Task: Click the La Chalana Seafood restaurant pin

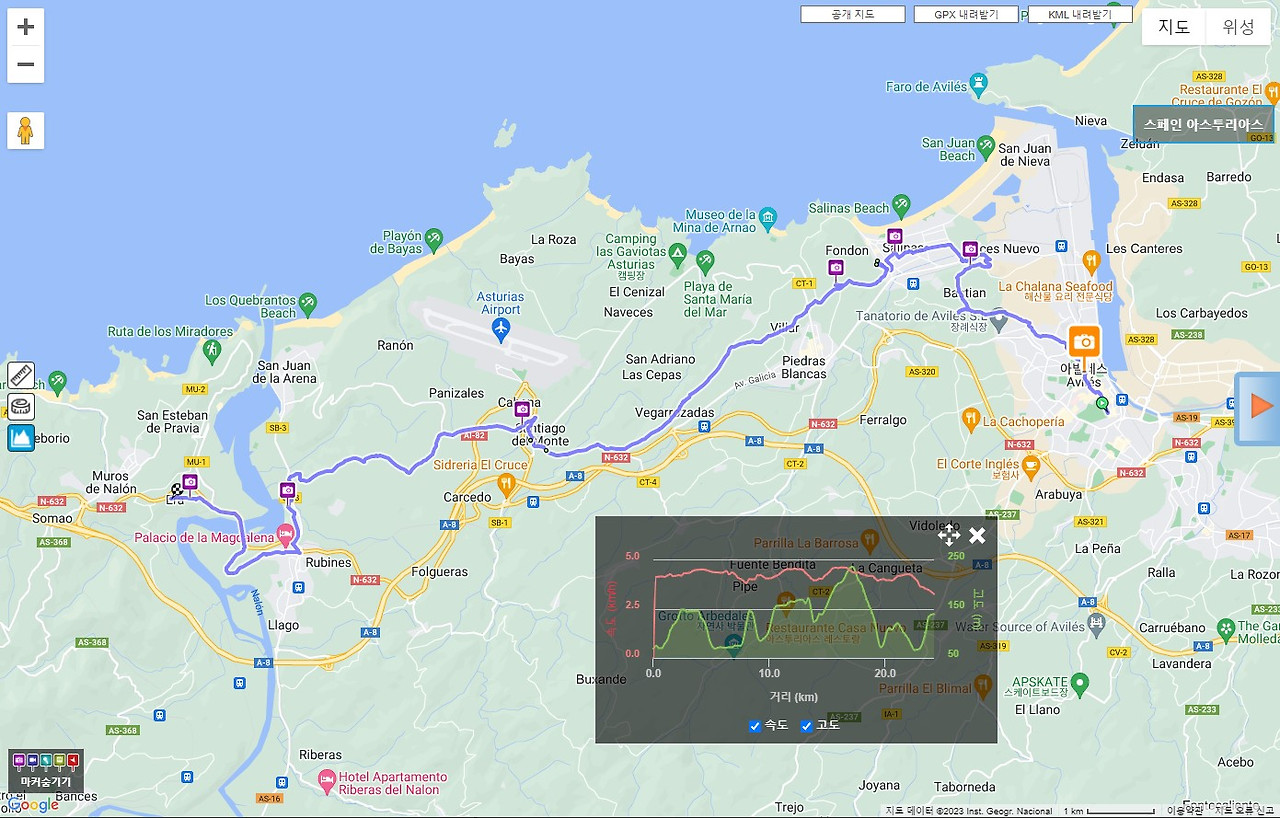Action: click(x=1091, y=262)
